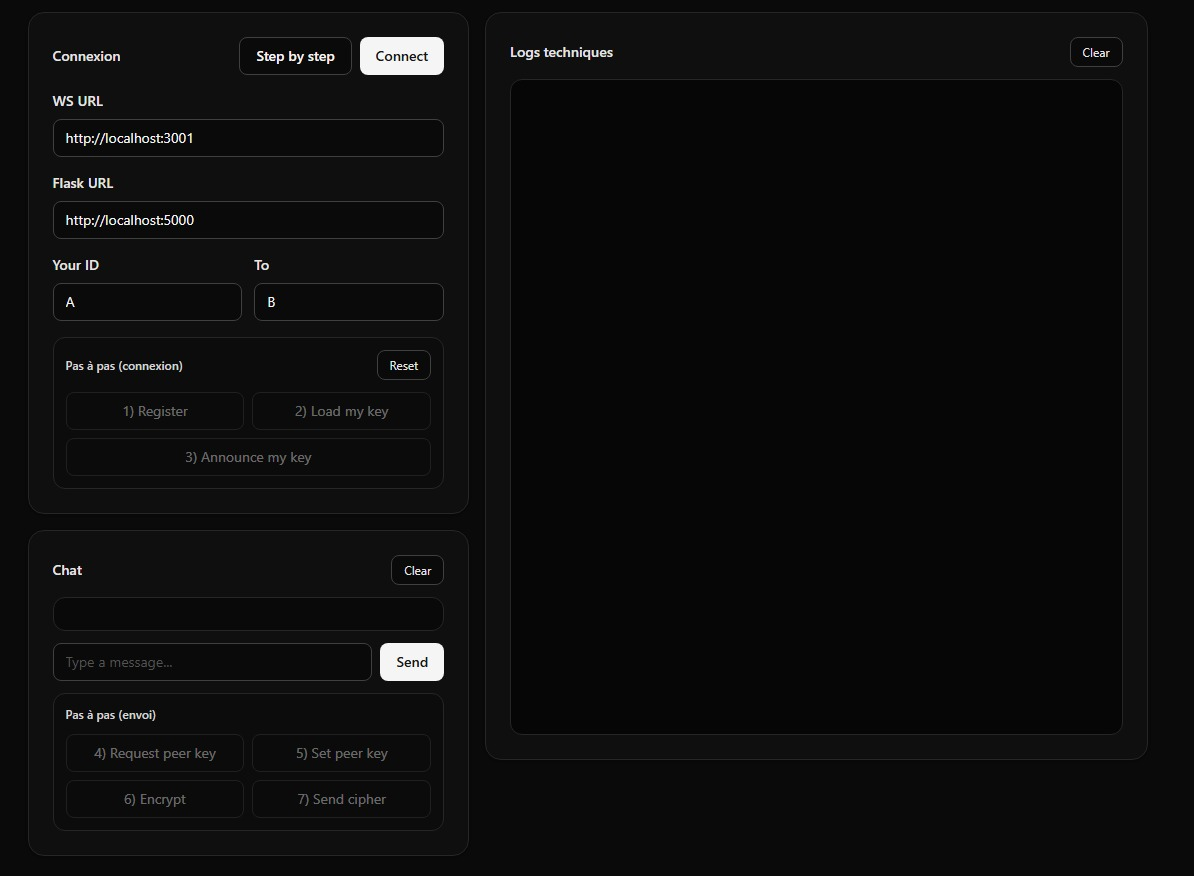This screenshot has height=876, width=1194.
Task: Click the chat message display area
Action: 247,614
